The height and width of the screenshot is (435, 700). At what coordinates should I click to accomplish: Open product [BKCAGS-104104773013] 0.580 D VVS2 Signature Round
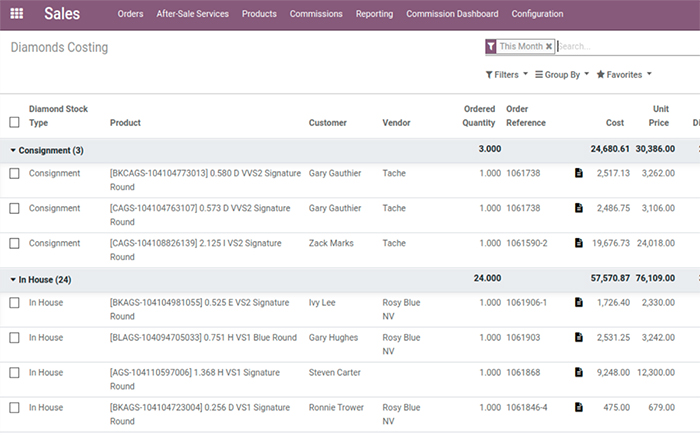tap(205, 180)
